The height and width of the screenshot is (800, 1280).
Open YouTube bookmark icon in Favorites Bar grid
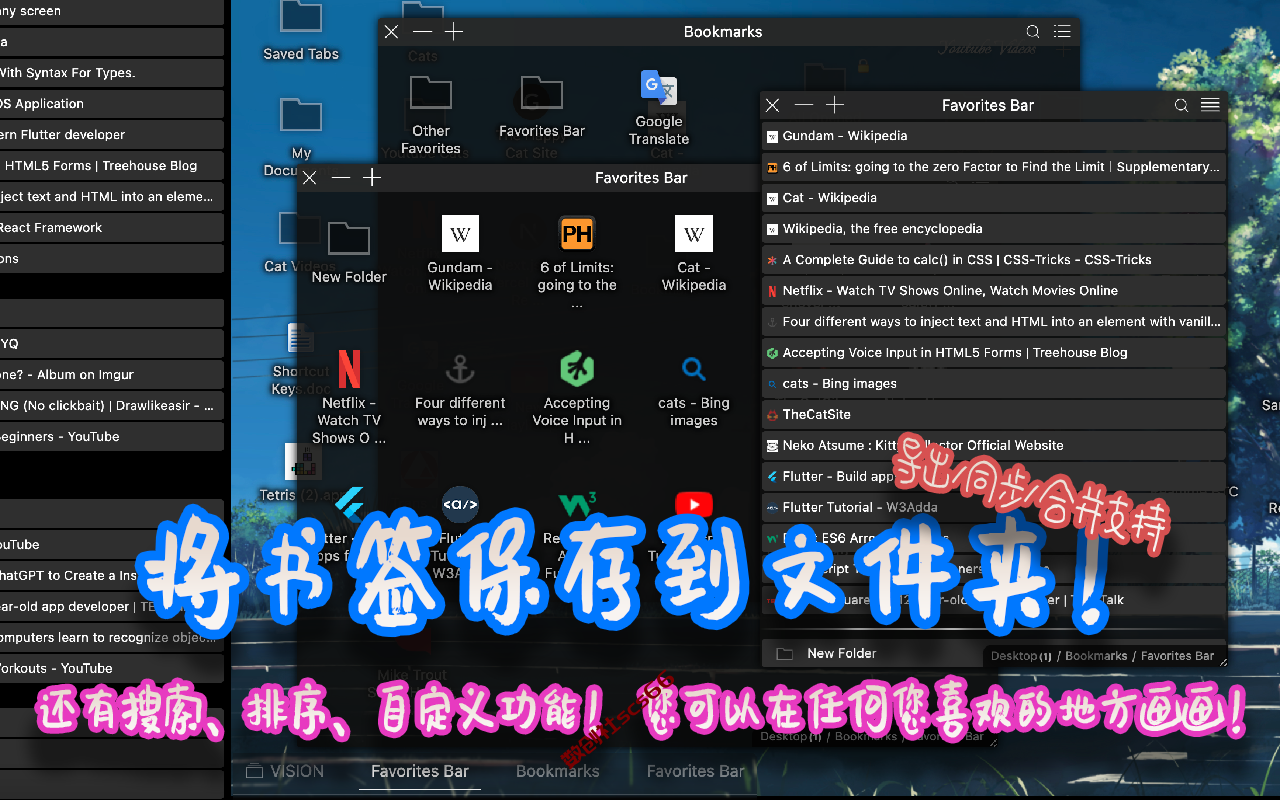coord(694,505)
